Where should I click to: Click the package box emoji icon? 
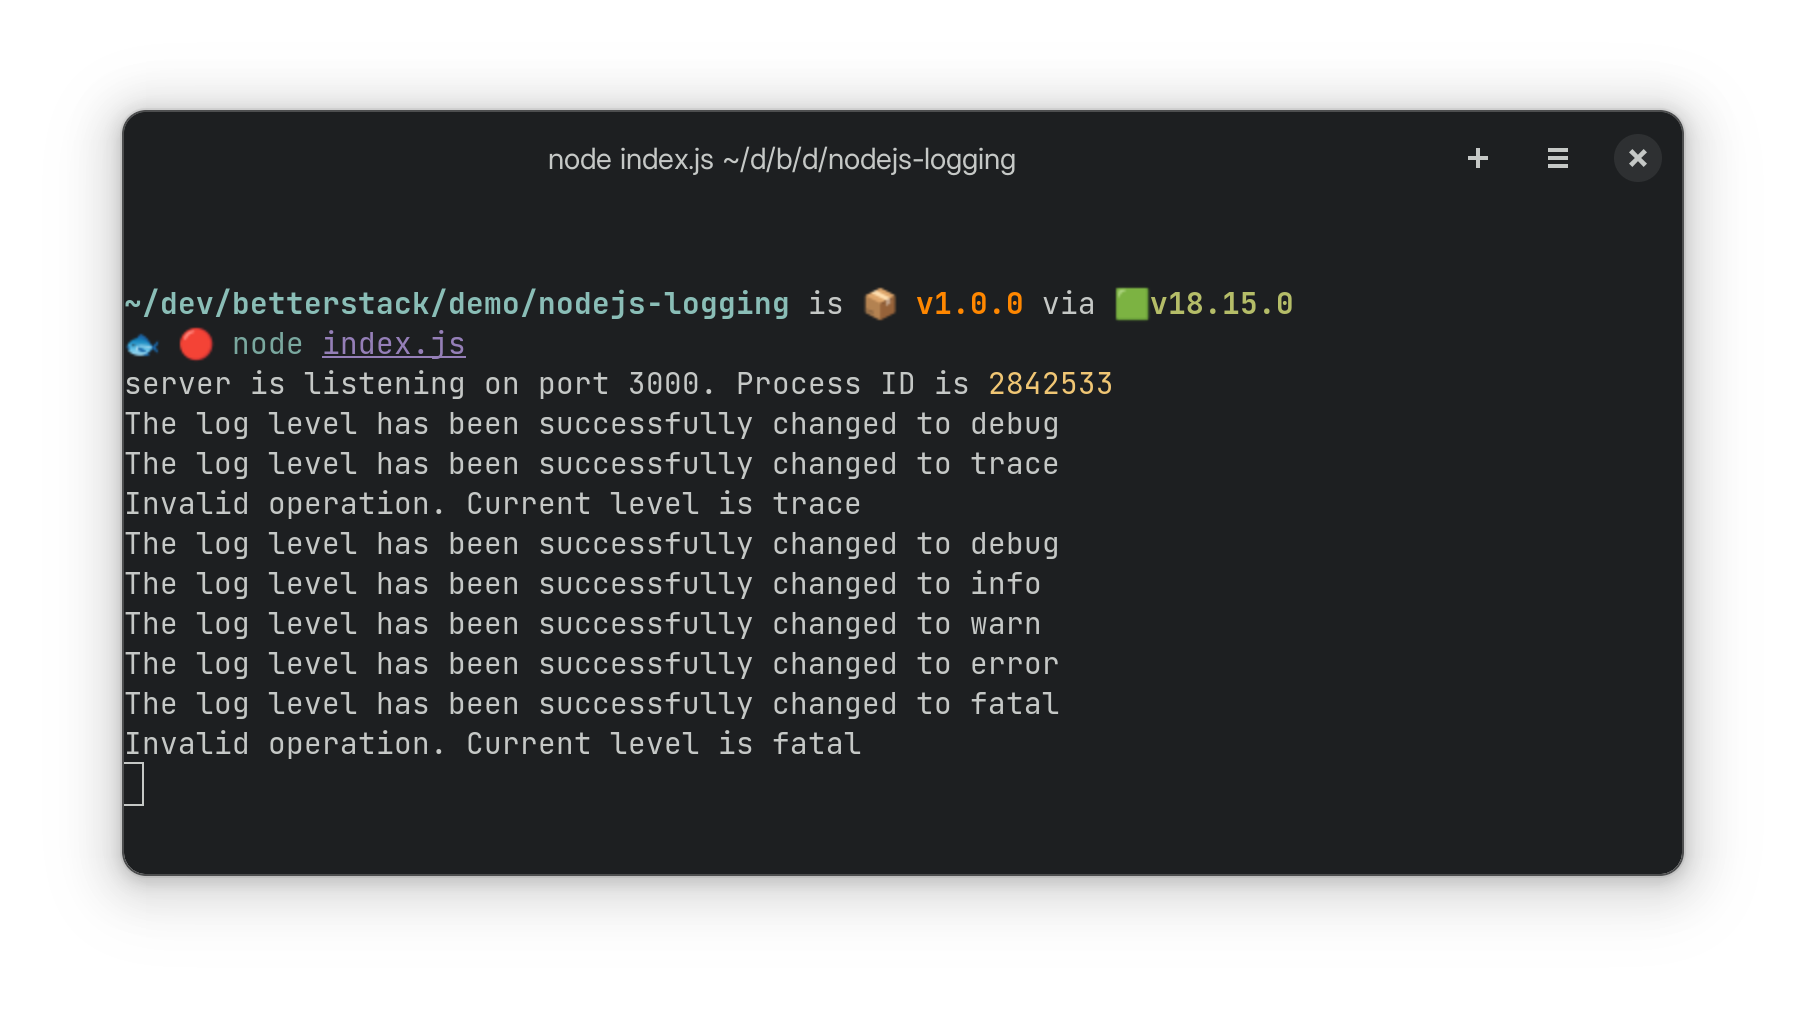click(x=880, y=303)
